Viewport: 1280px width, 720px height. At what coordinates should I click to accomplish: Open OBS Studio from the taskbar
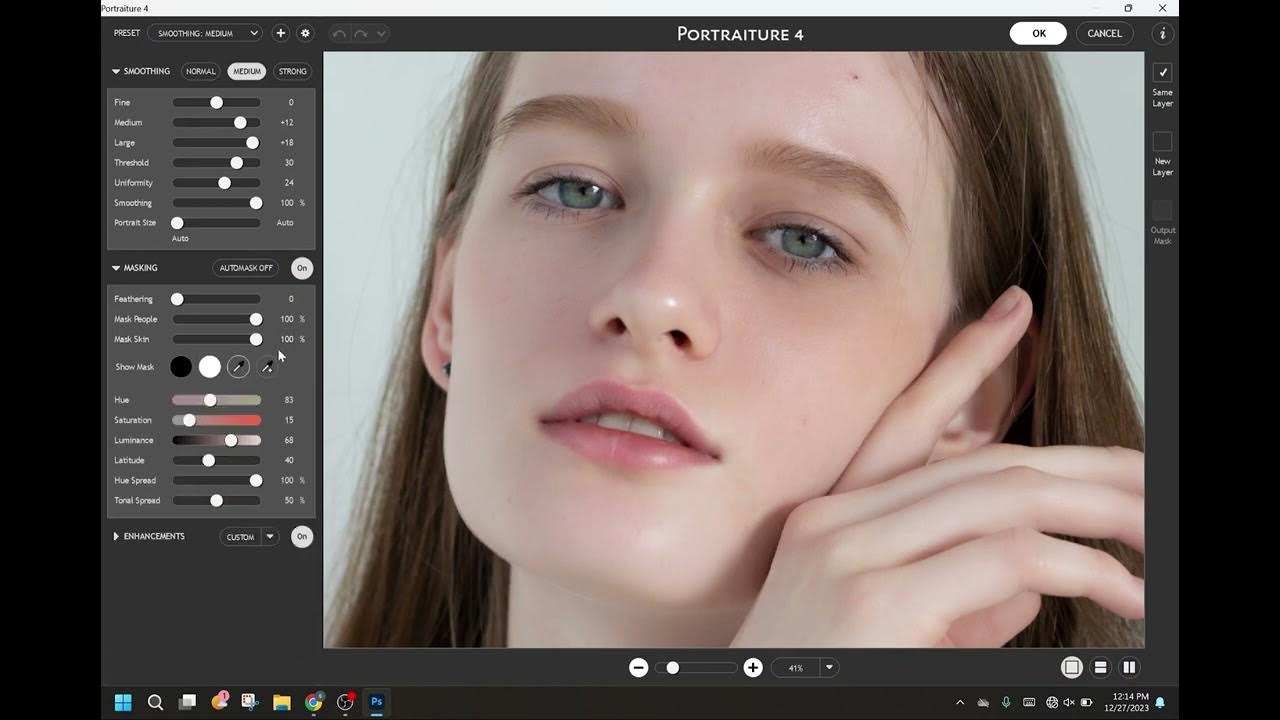pos(346,702)
